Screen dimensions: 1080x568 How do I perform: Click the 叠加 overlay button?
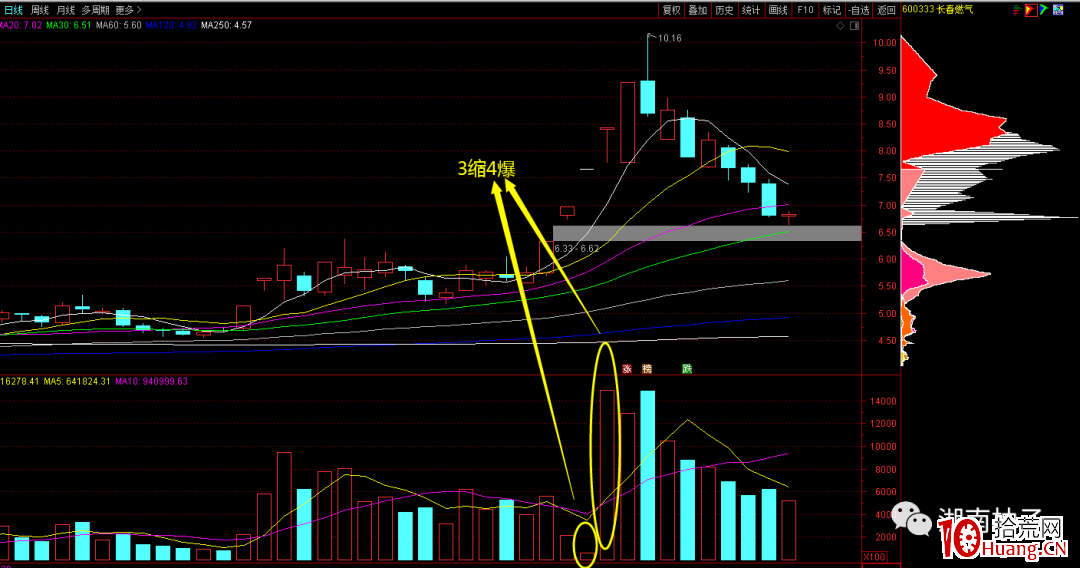(x=698, y=10)
